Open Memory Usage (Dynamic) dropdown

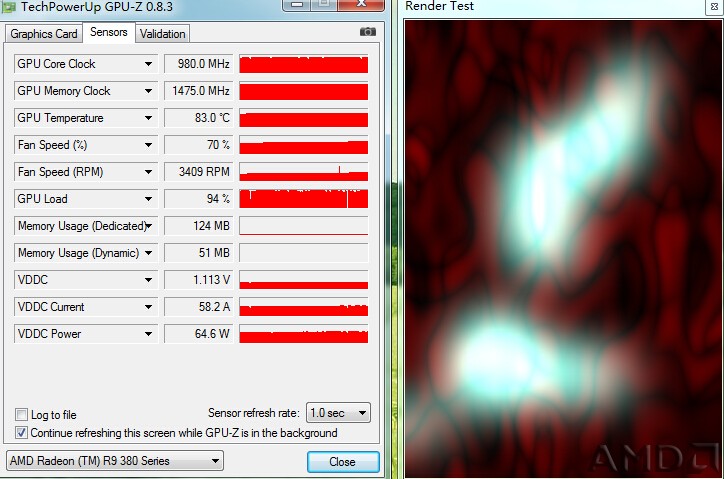point(148,253)
